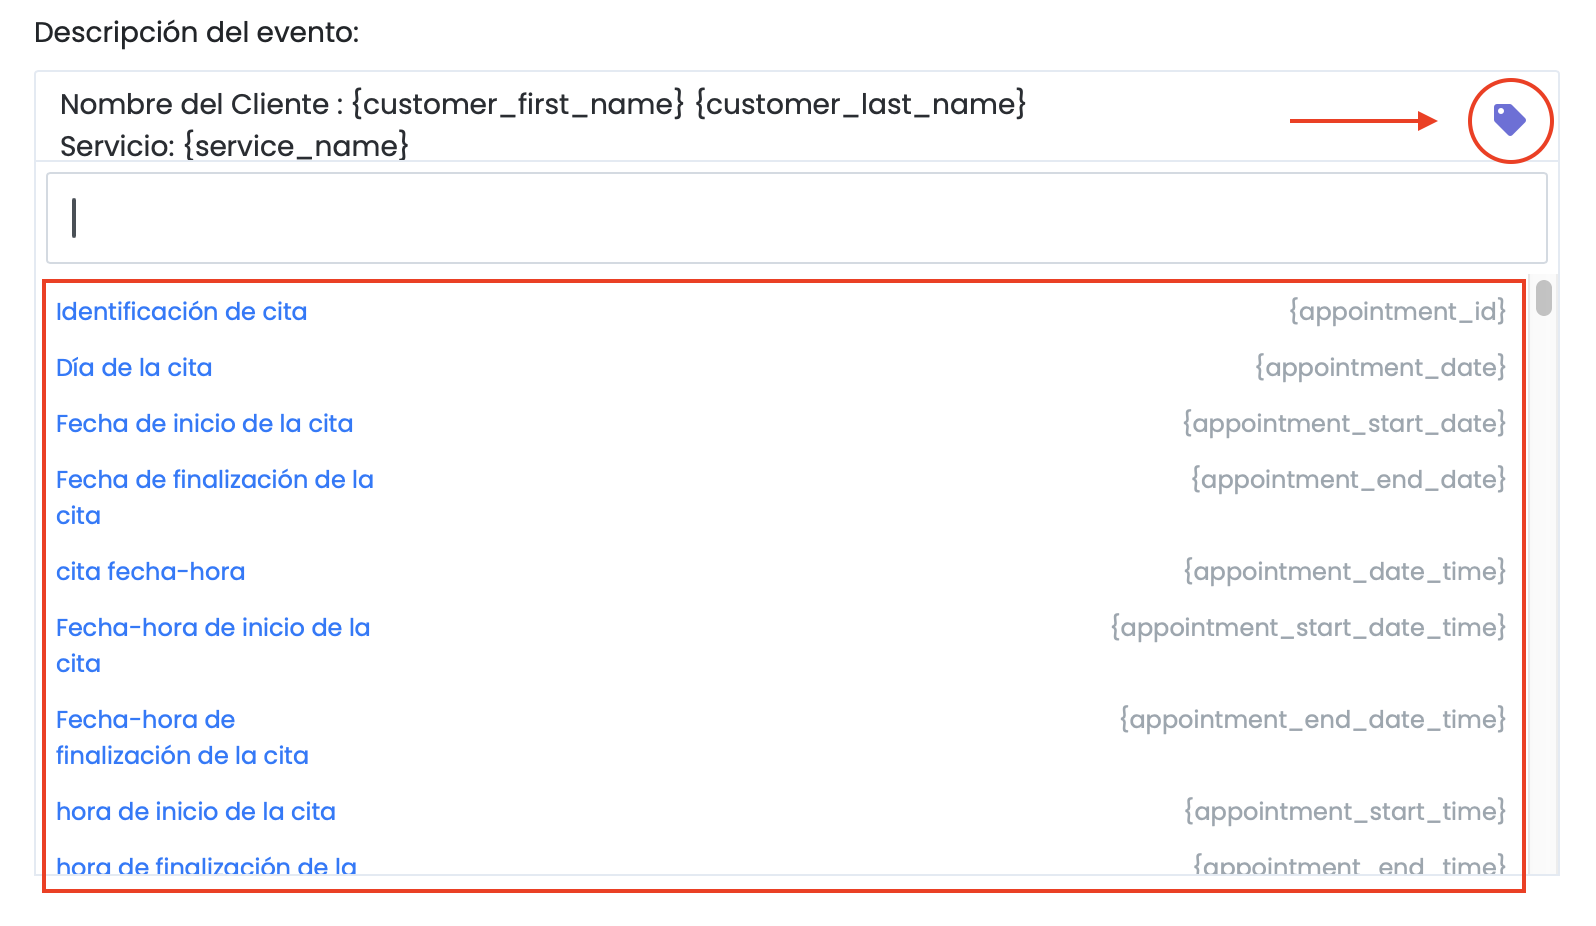Insert 'Fecha-hora de finalización de la cita'
Viewport: 1596px width, 926px height.
pos(182,737)
